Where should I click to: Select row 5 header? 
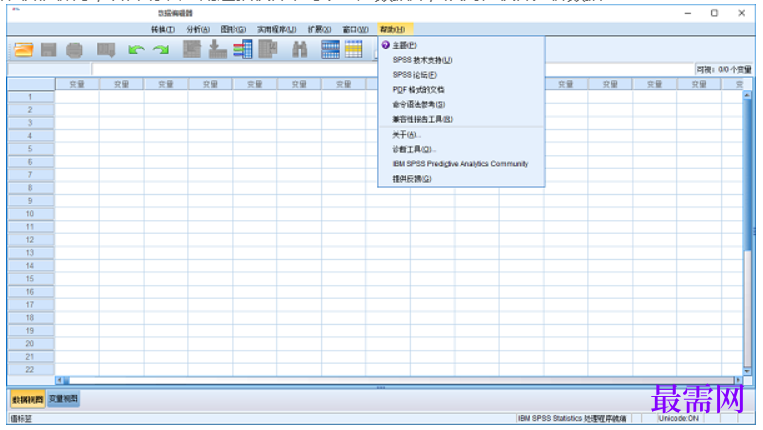coord(30,149)
